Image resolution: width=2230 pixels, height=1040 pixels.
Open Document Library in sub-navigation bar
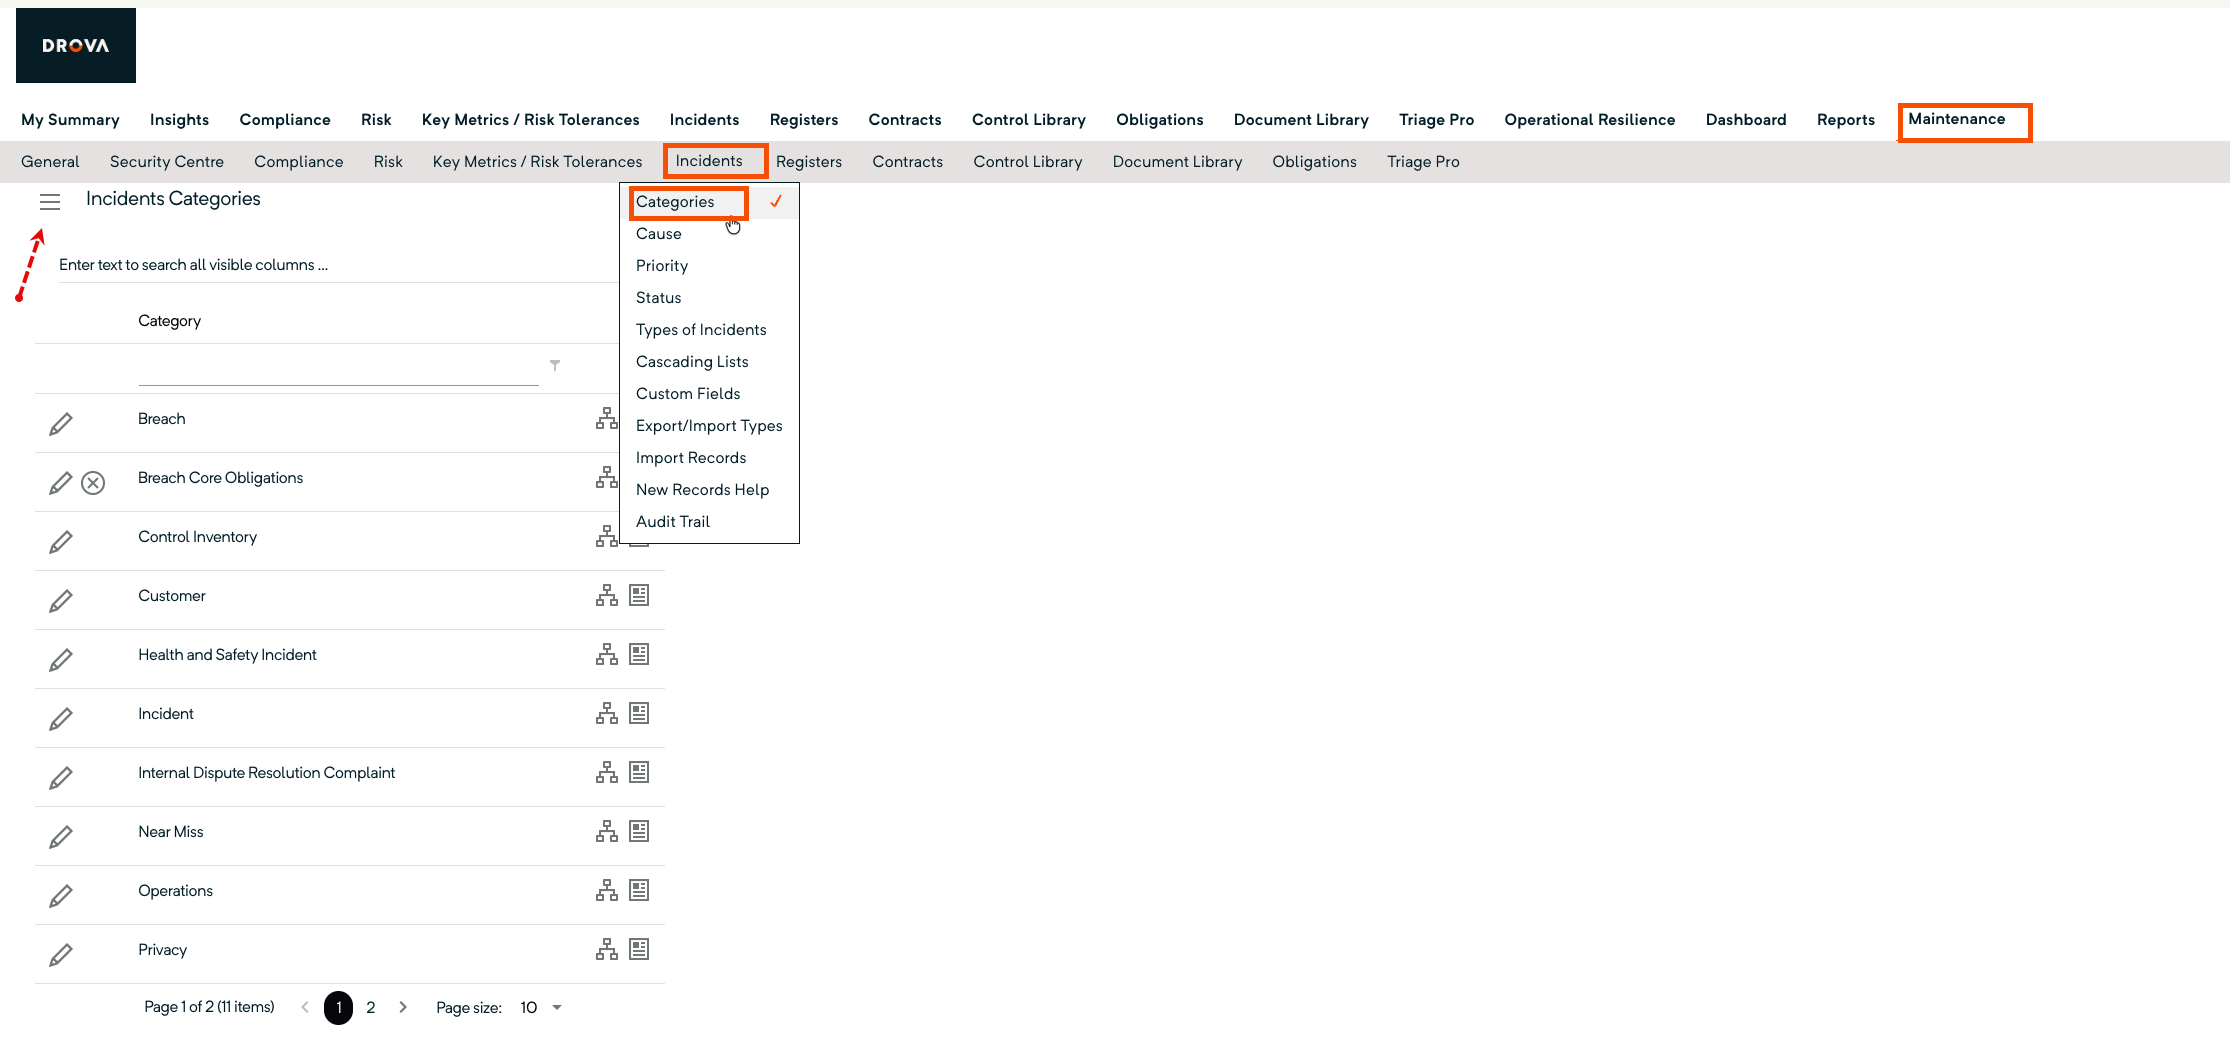point(1177,162)
